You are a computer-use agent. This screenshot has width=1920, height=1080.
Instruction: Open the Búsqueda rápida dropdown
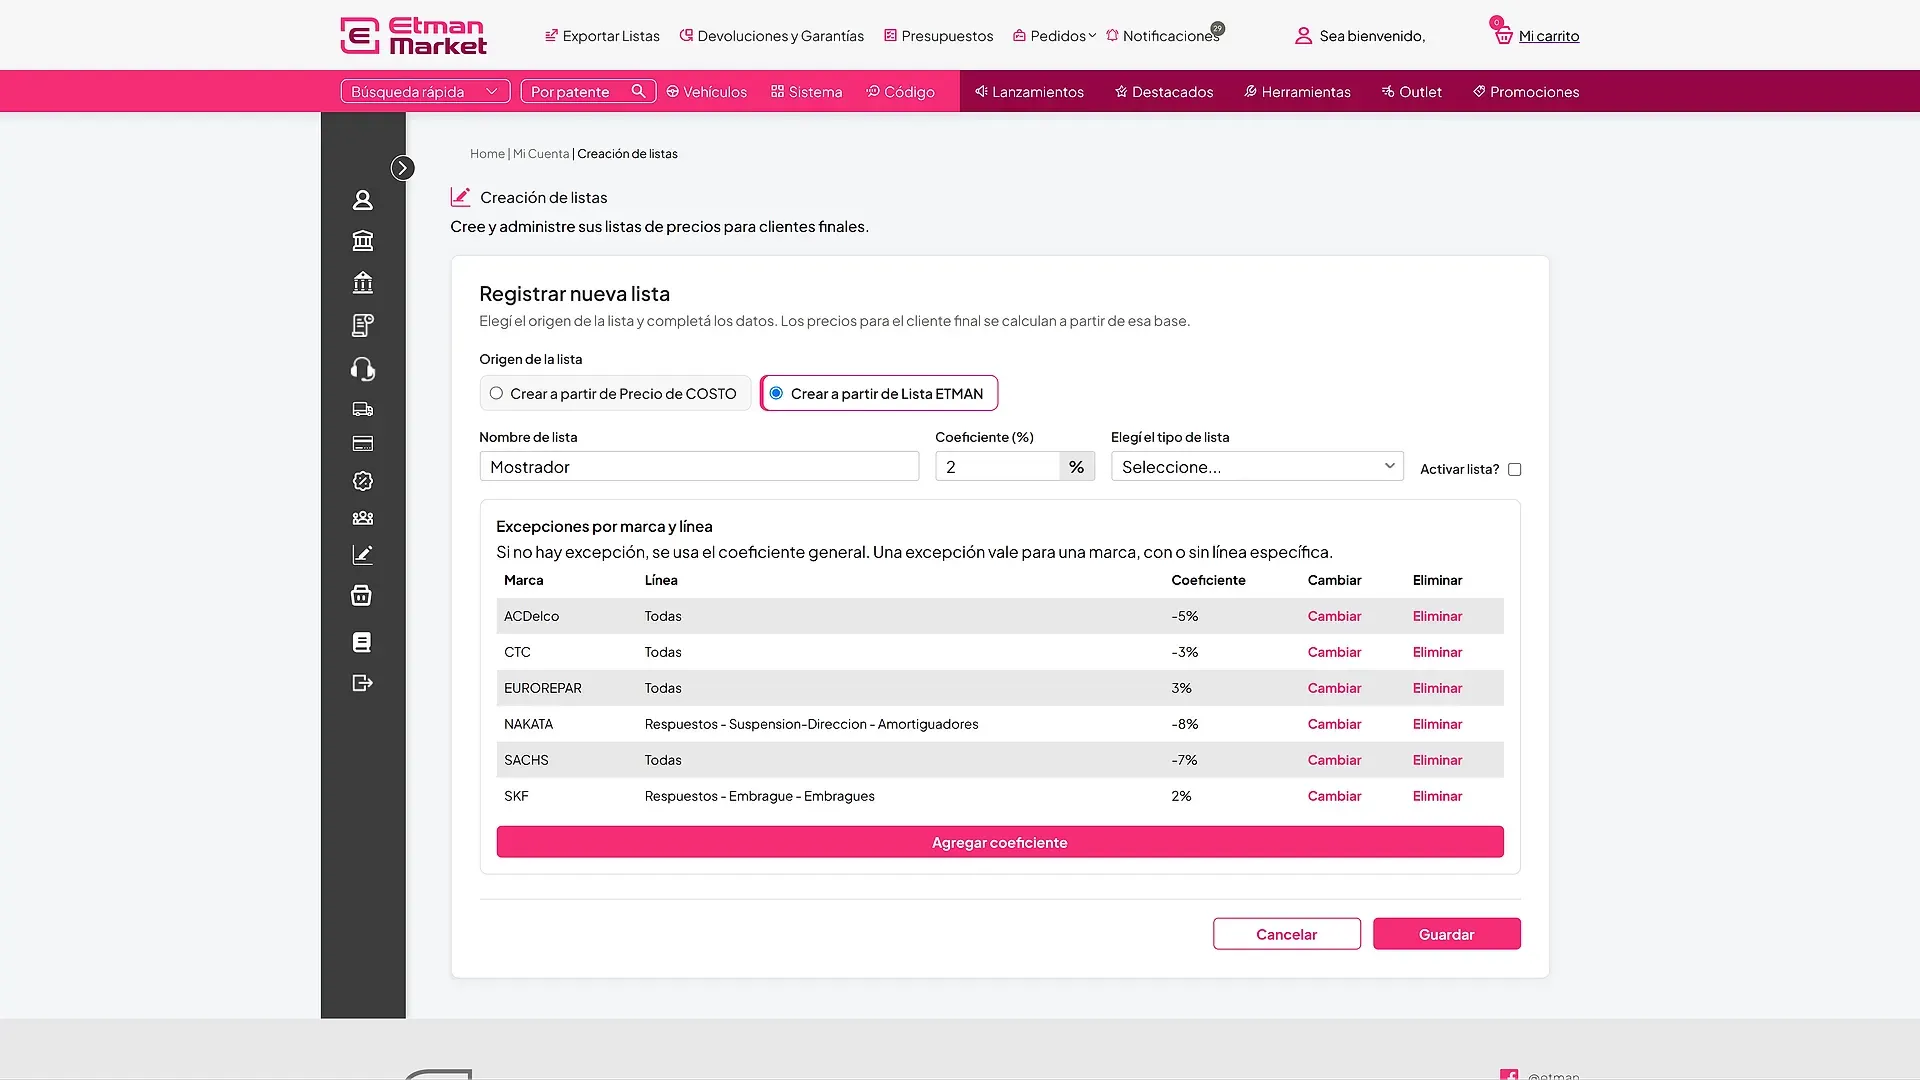pos(425,91)
